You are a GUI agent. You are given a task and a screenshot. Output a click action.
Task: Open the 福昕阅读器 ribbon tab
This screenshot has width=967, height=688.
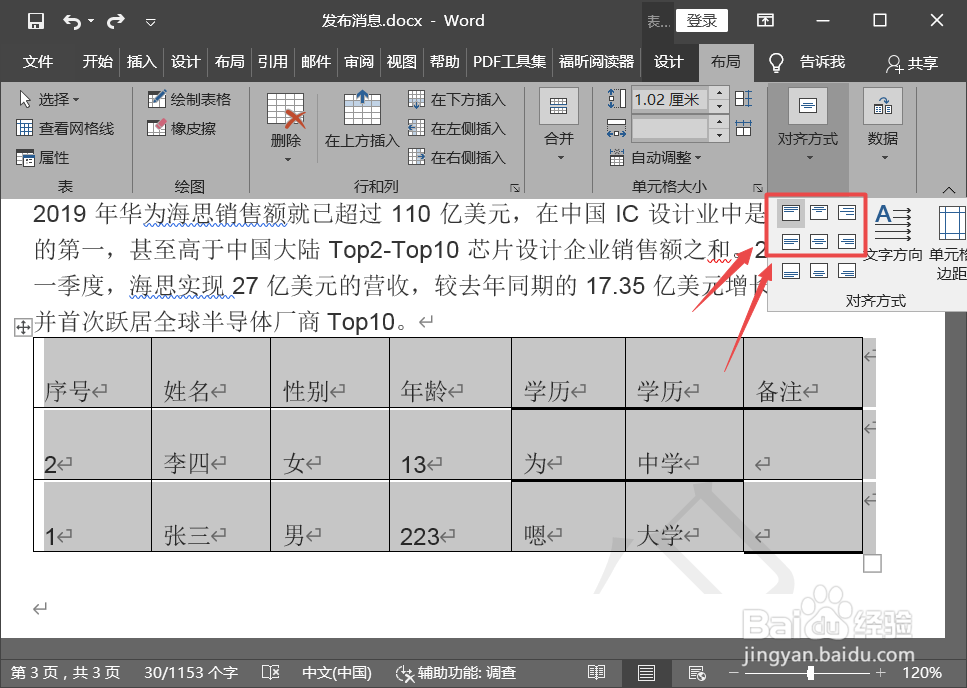click(596, 62)
